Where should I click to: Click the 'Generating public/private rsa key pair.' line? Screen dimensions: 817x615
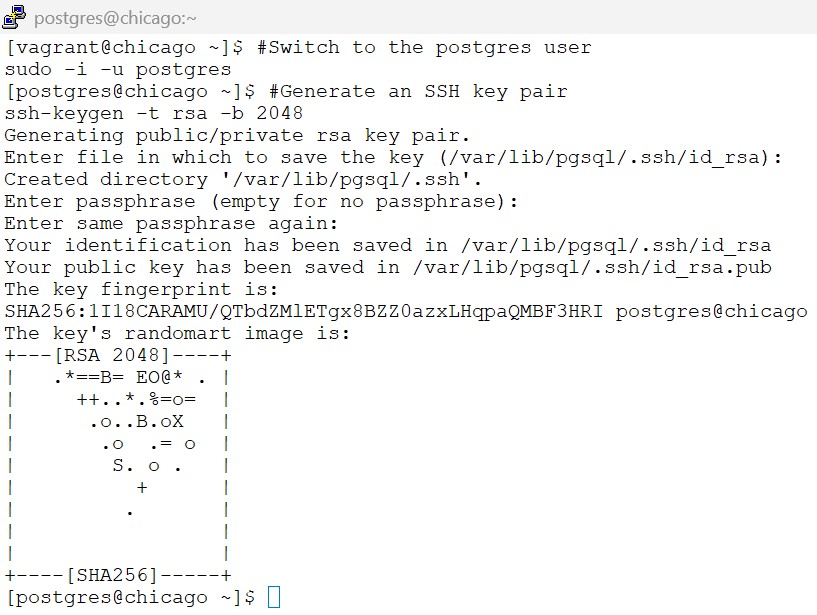[237, 135]
